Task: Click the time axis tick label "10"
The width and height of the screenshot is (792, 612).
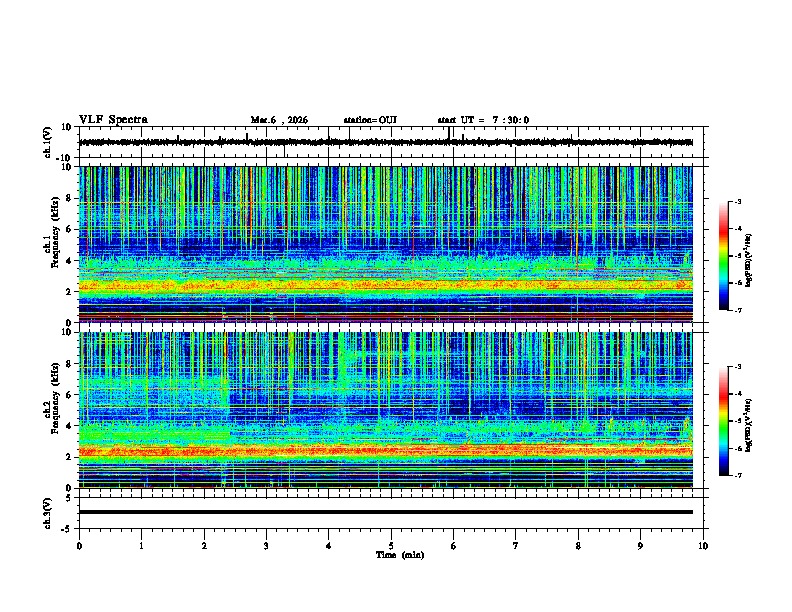Action: (703, 546)
